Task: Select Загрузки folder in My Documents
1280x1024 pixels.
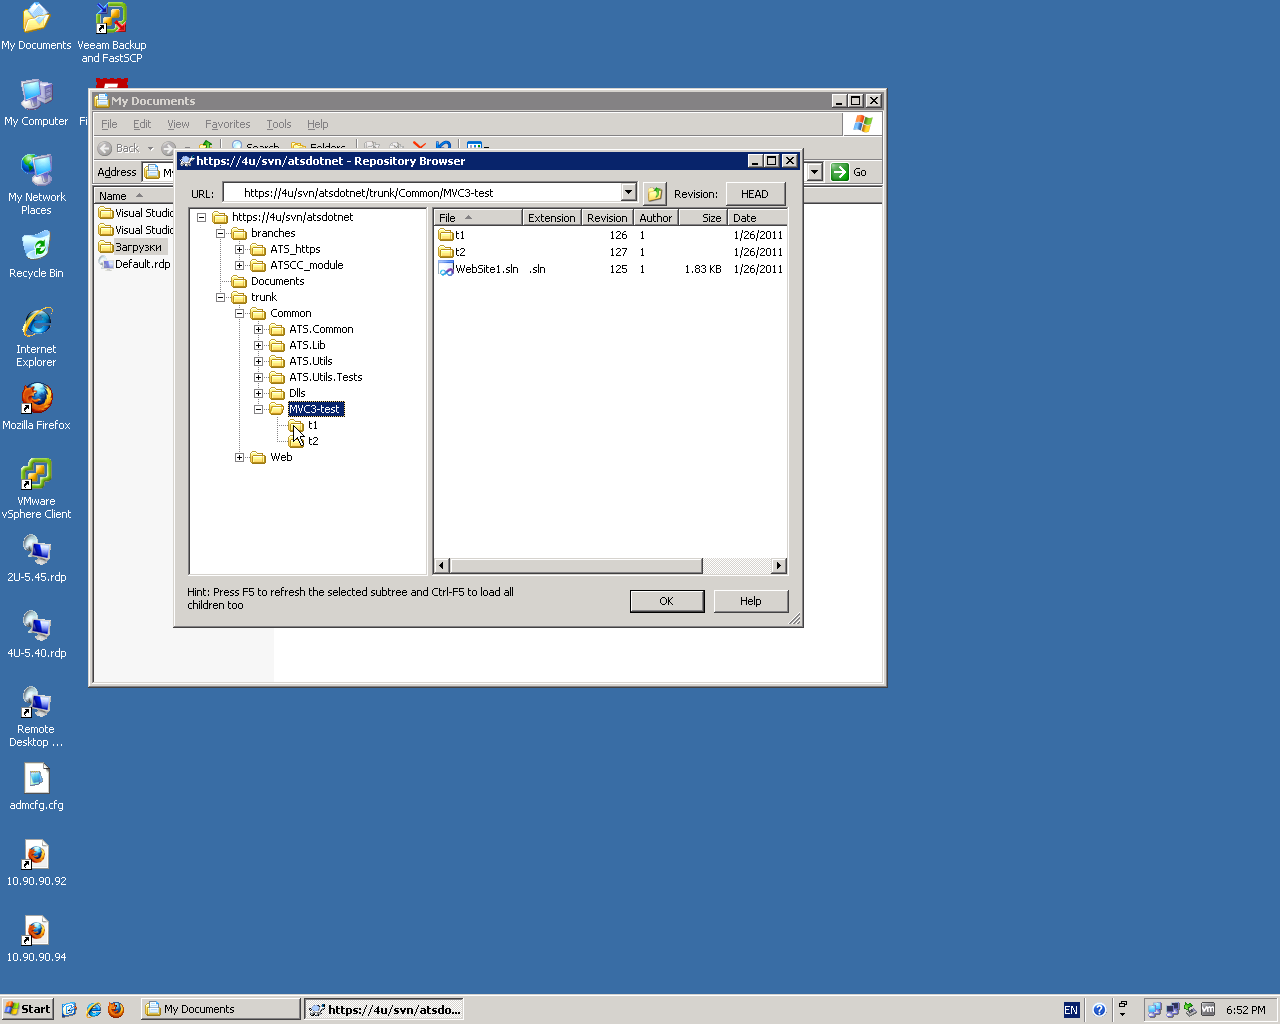Action: (x=130, y=247)
